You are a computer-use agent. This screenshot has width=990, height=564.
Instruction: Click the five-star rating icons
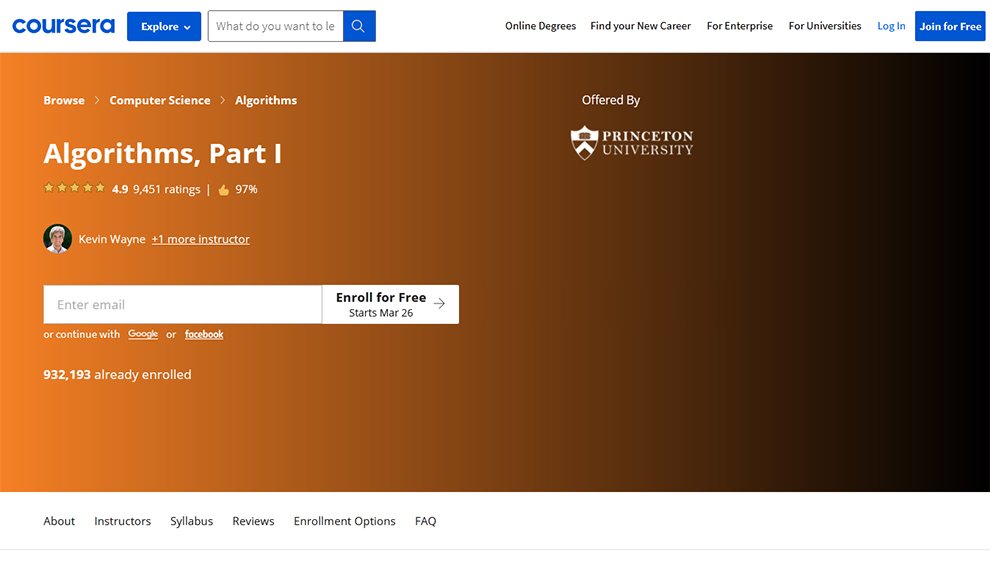point(75,188)
